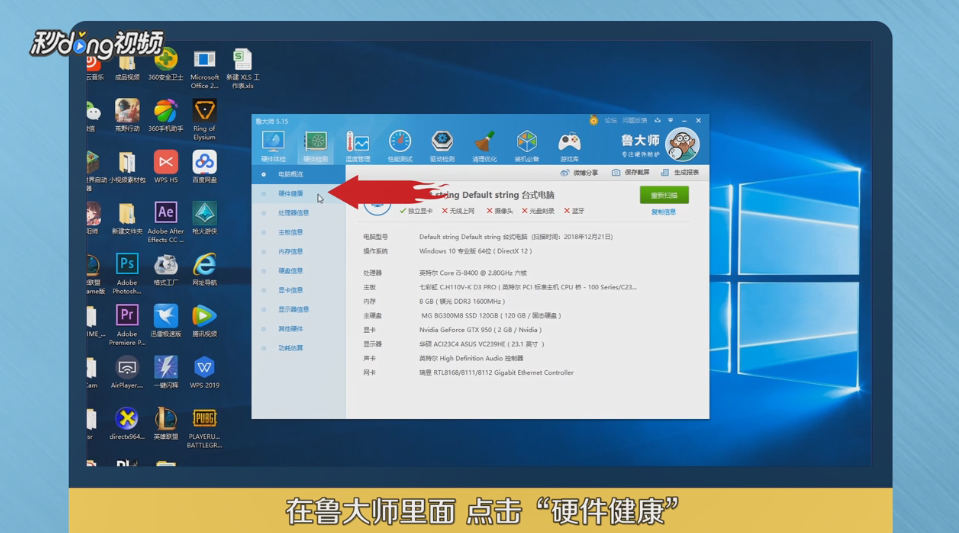Open the 硬件体检 tab in Lu Dashi toolbar
Screen dimensions: 959x533
[273, 146]
